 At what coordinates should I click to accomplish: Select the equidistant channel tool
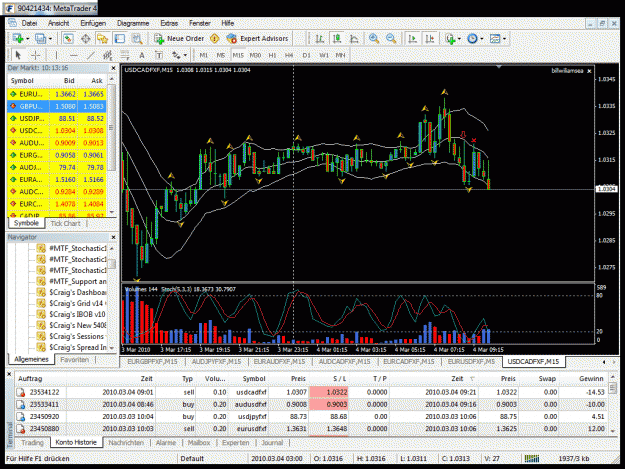[x=107, y=55]
